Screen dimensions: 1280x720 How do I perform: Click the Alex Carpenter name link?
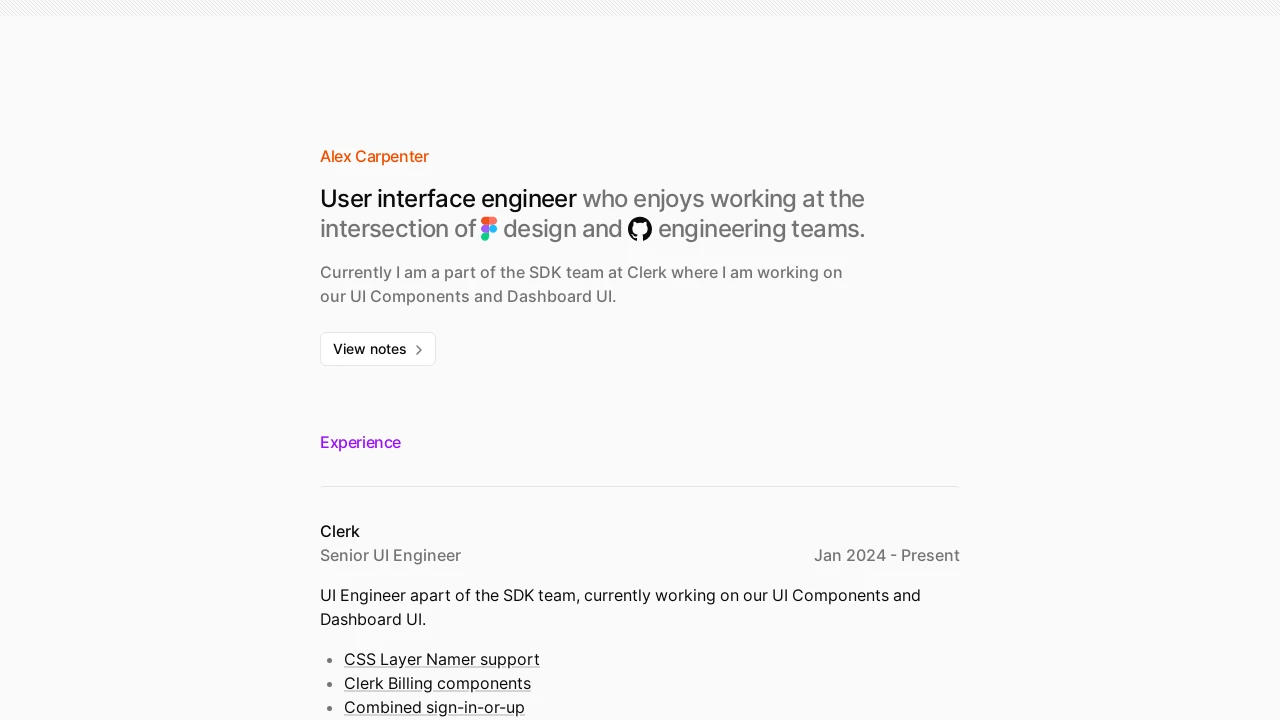[x=374, y=156]
